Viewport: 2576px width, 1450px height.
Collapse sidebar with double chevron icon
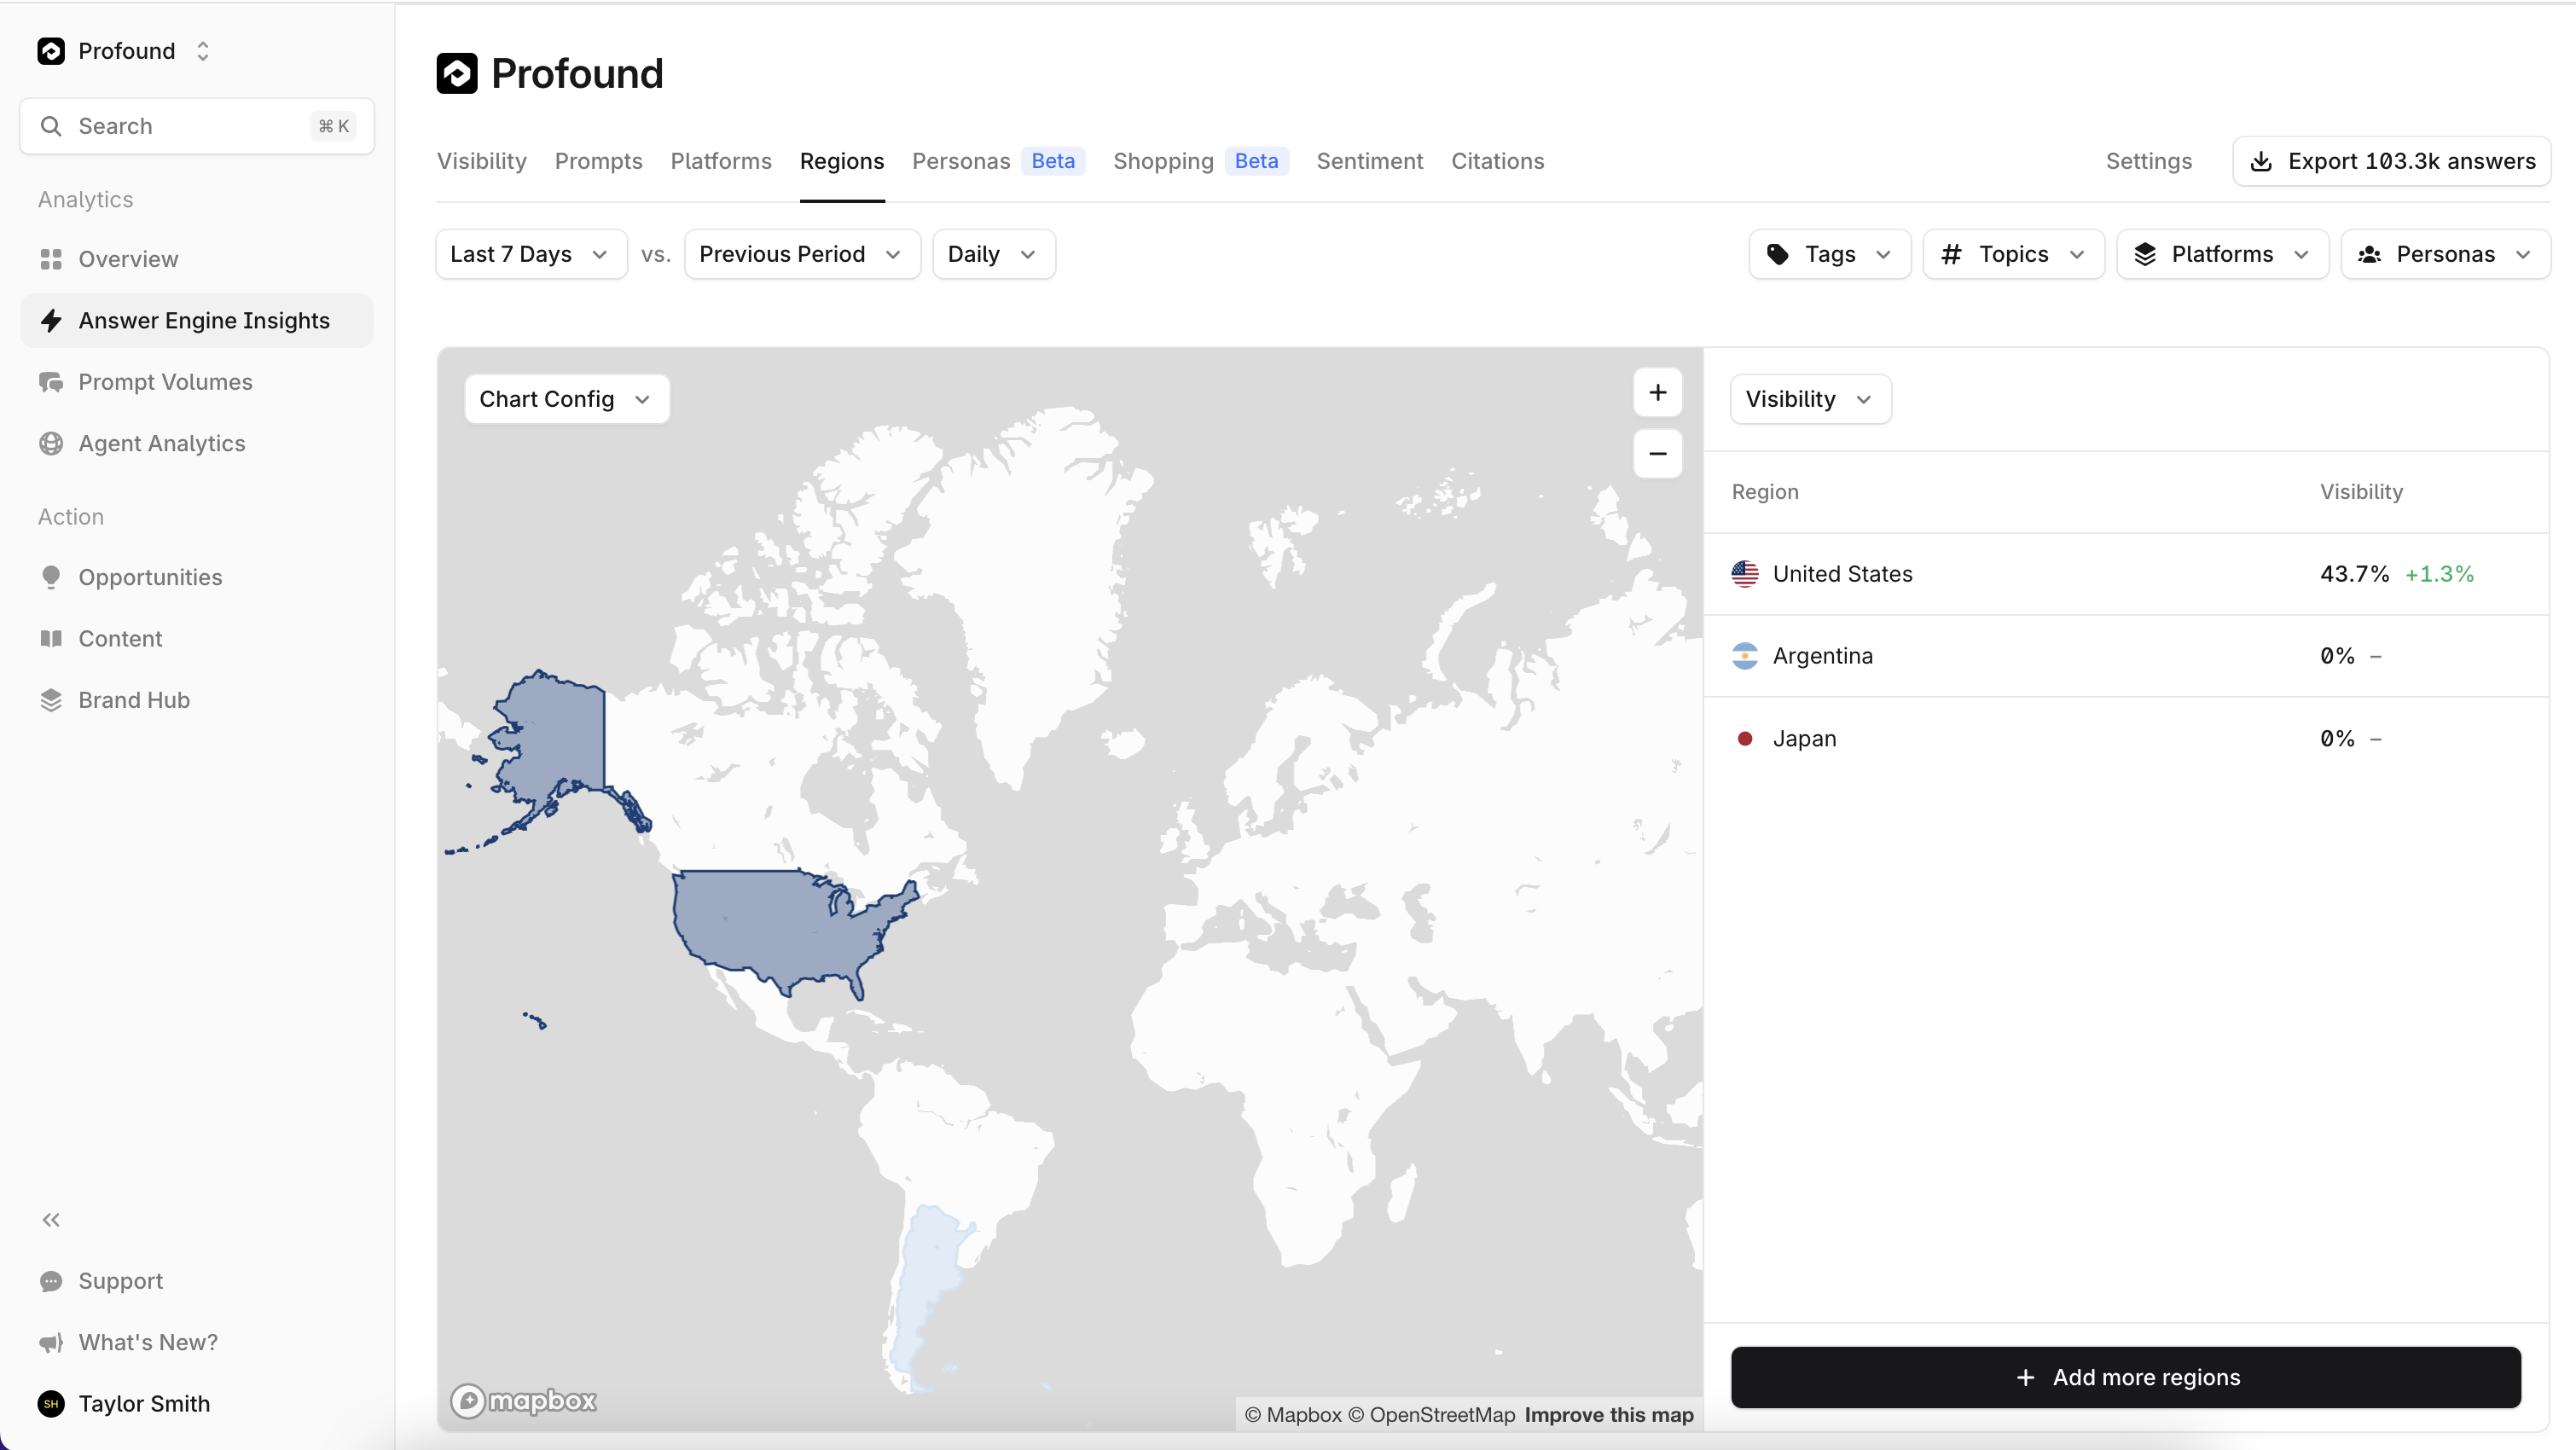[x=51, y=1220]
